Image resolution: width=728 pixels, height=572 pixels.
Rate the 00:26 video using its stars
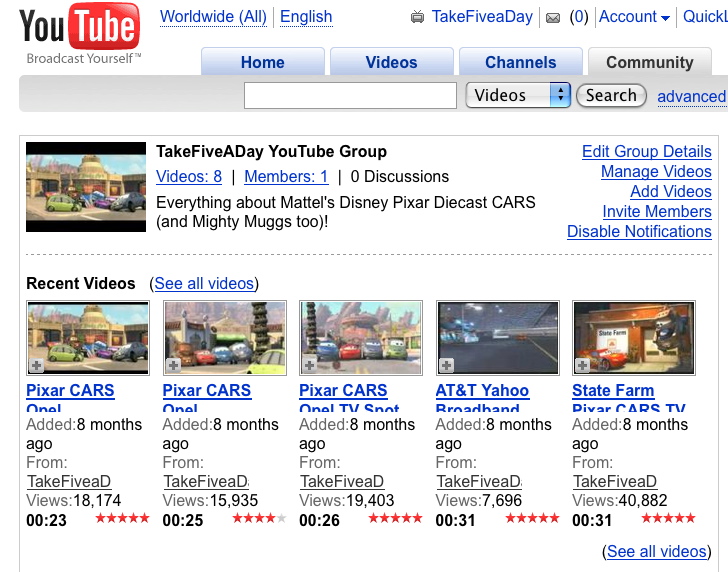pos(396,518)
